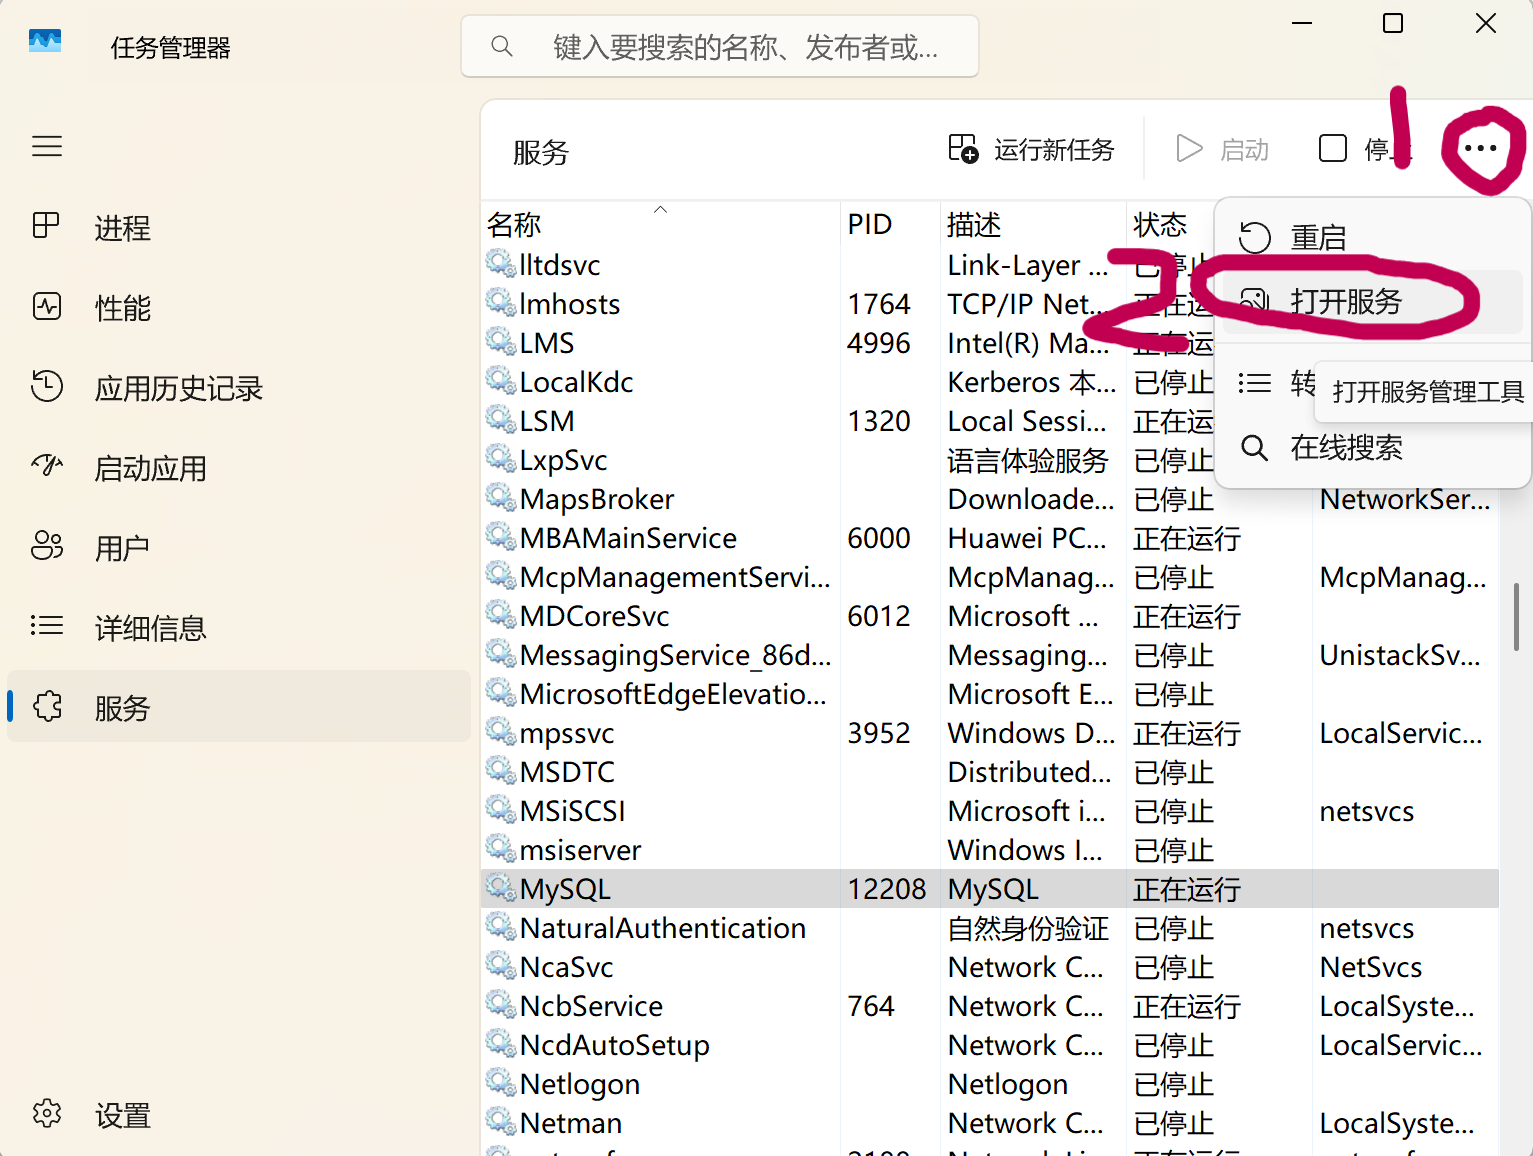Click the 自然身份验证 description cell
Image resolution: width=1533 pixels, height=1156 pixels.
[1028, 928]
